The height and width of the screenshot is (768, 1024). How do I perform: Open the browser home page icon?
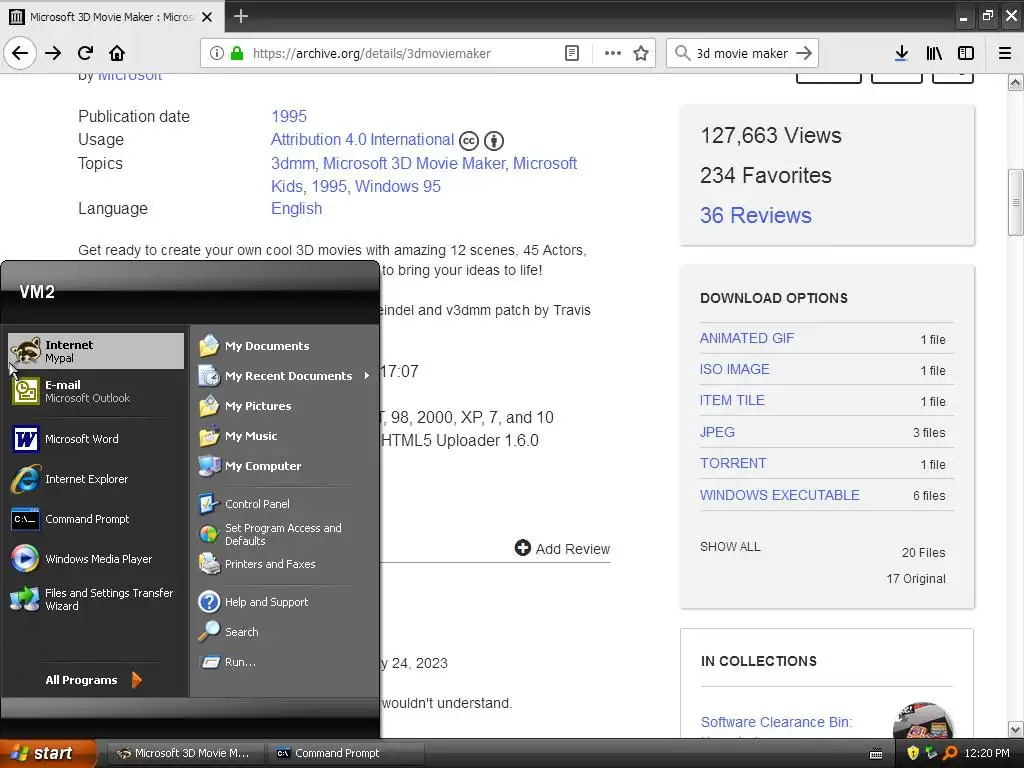[x=117, y=53]
